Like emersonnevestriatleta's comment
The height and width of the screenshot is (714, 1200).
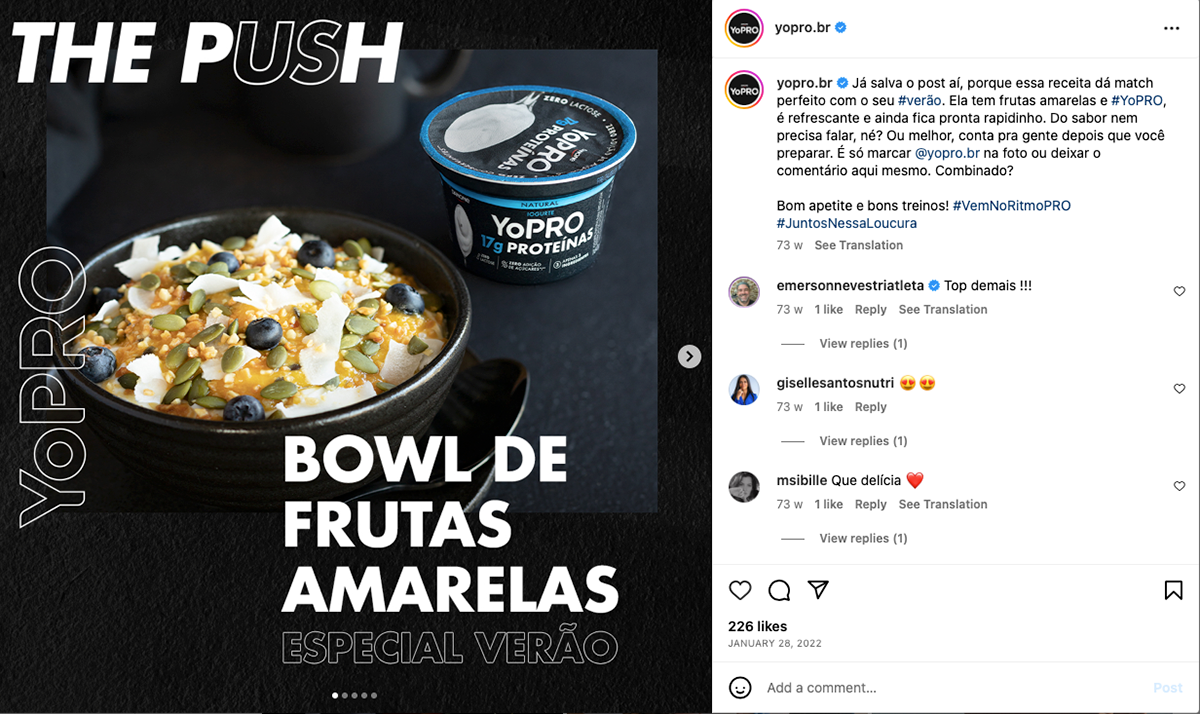point(1179,291)
